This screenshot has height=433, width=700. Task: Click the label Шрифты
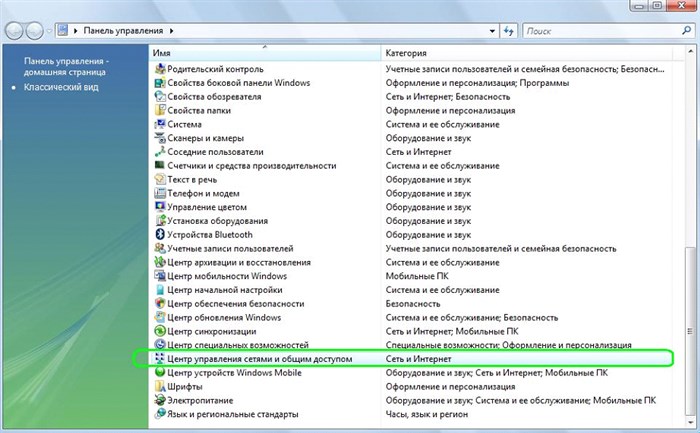tap(185, 386)
